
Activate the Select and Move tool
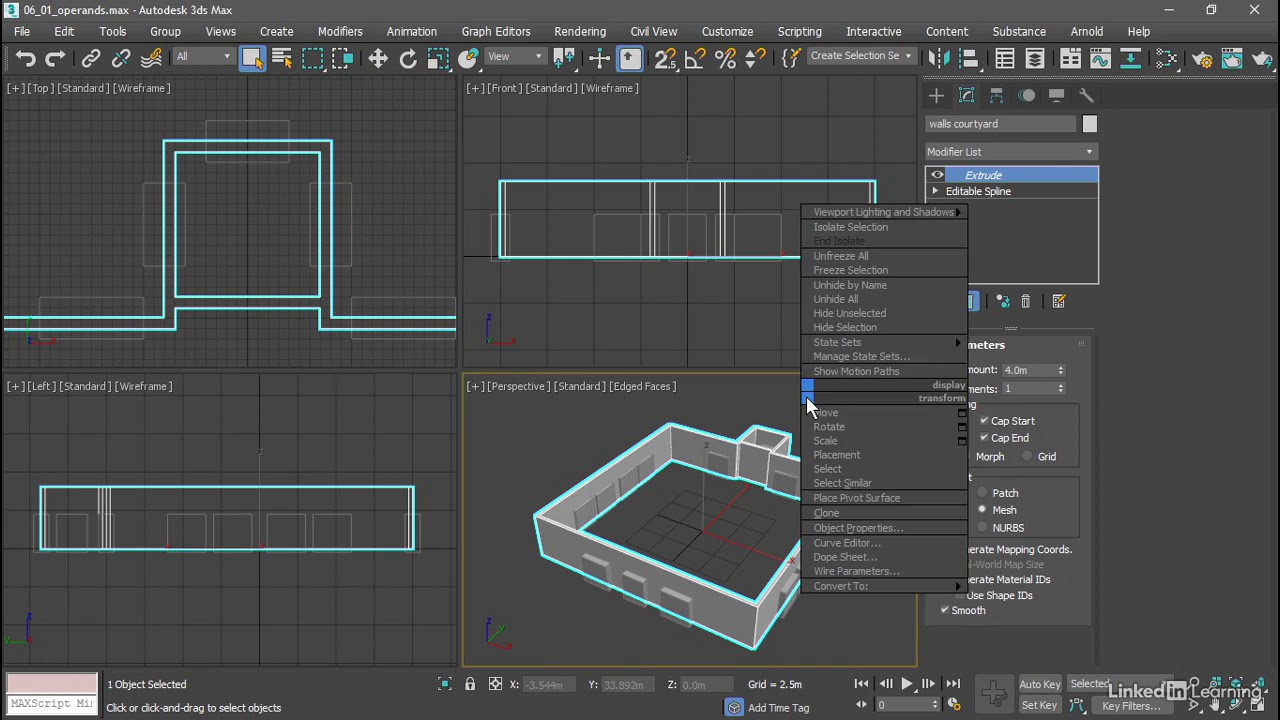pos(378,59)
